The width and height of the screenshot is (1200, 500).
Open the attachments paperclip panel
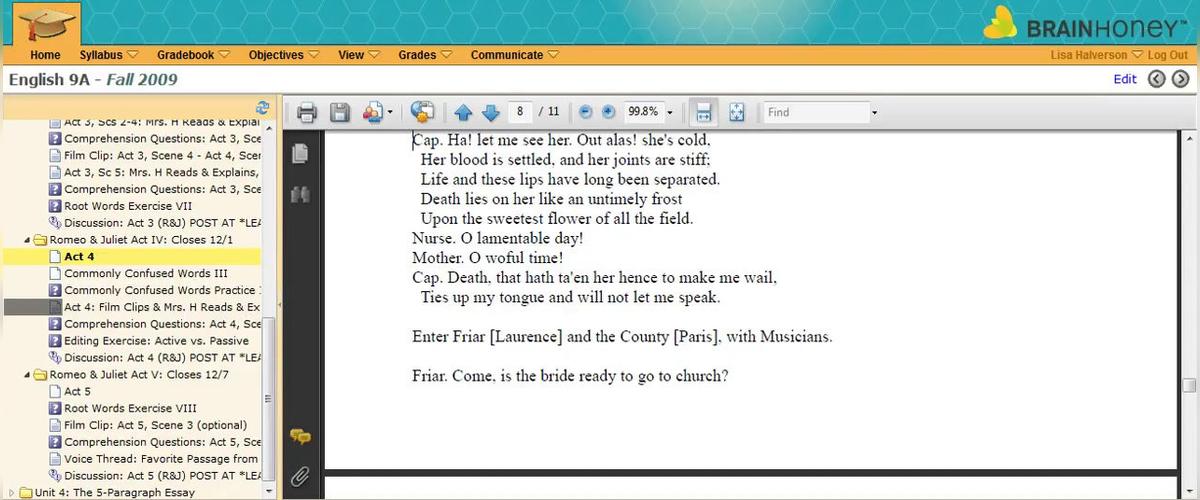299,477
